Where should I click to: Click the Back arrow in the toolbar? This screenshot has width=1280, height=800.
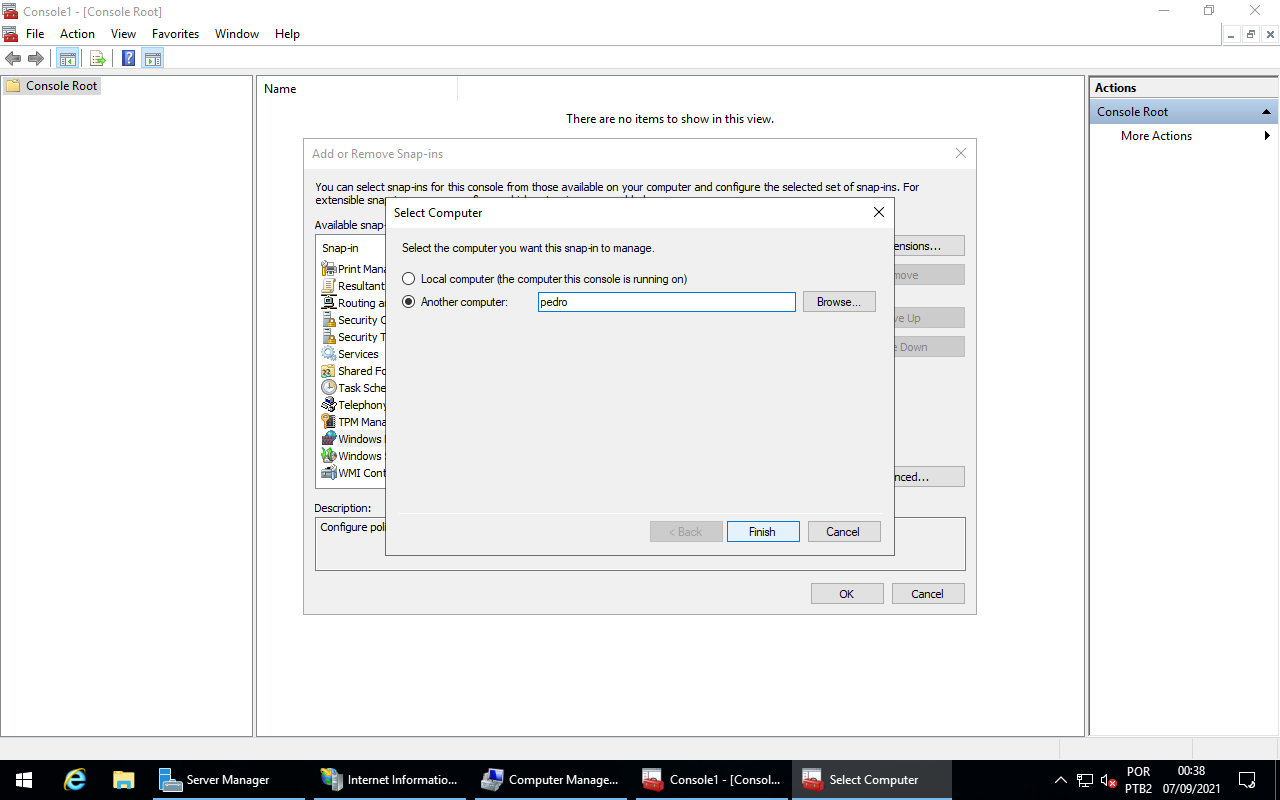(13, 59)
